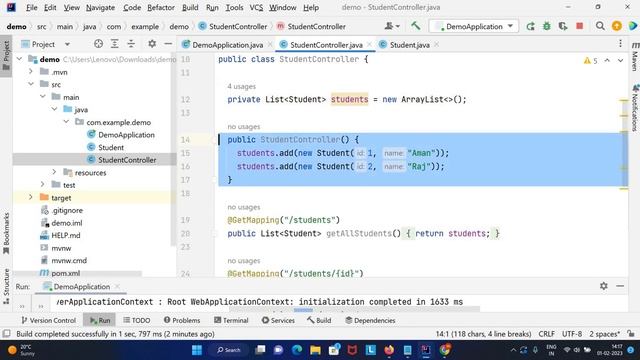Open the Maven side panel
Screen dimensions: 640x360
click(635, 56)
